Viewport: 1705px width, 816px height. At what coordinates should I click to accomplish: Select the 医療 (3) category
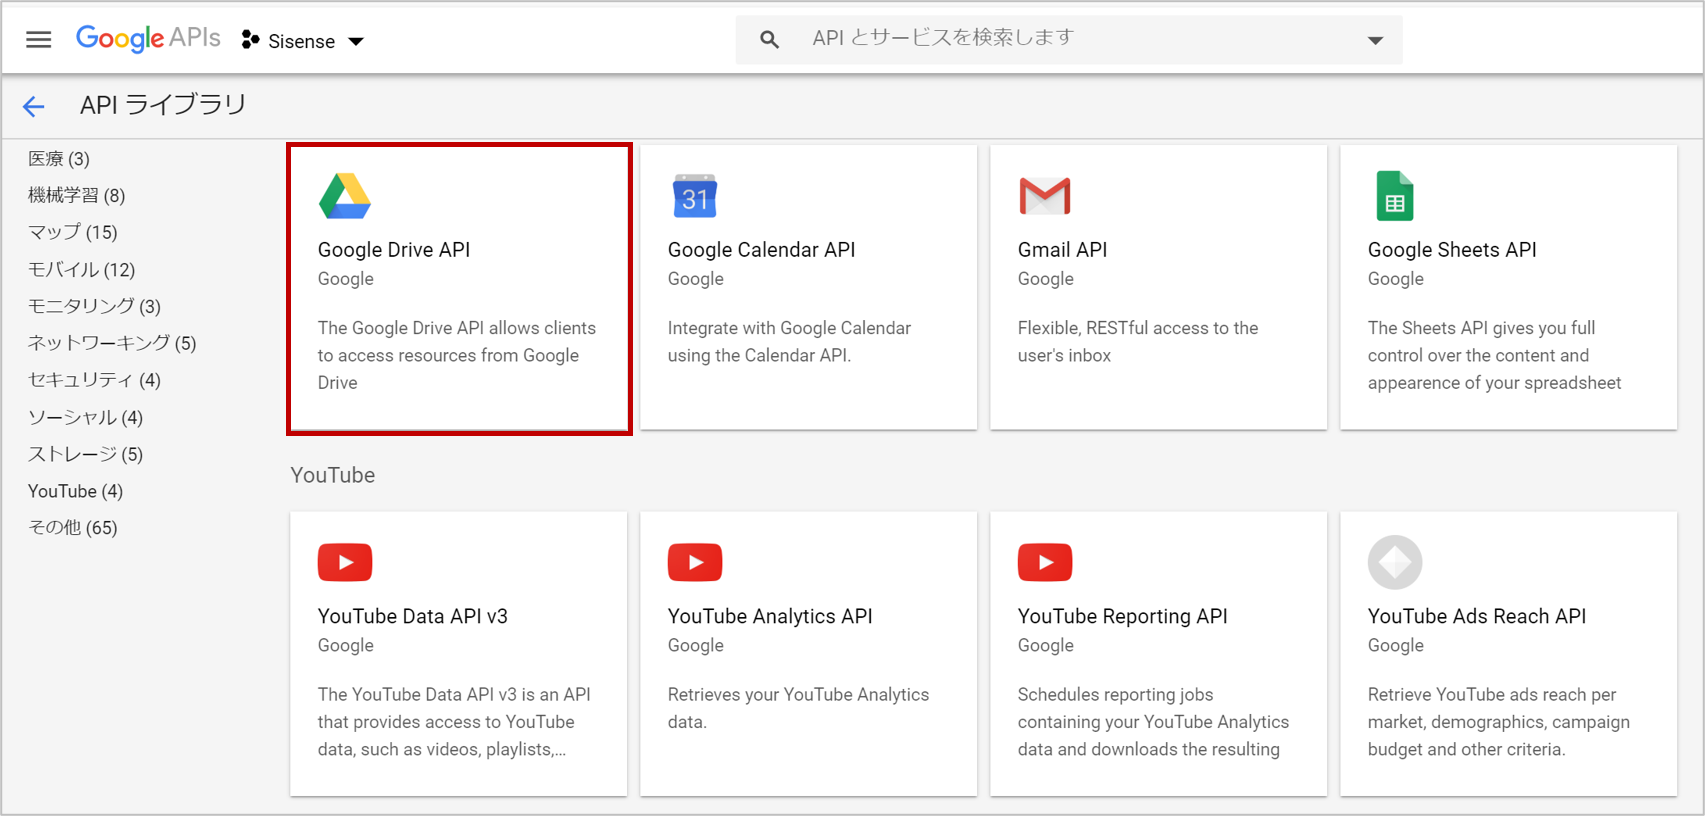click(x=59, y=158)
